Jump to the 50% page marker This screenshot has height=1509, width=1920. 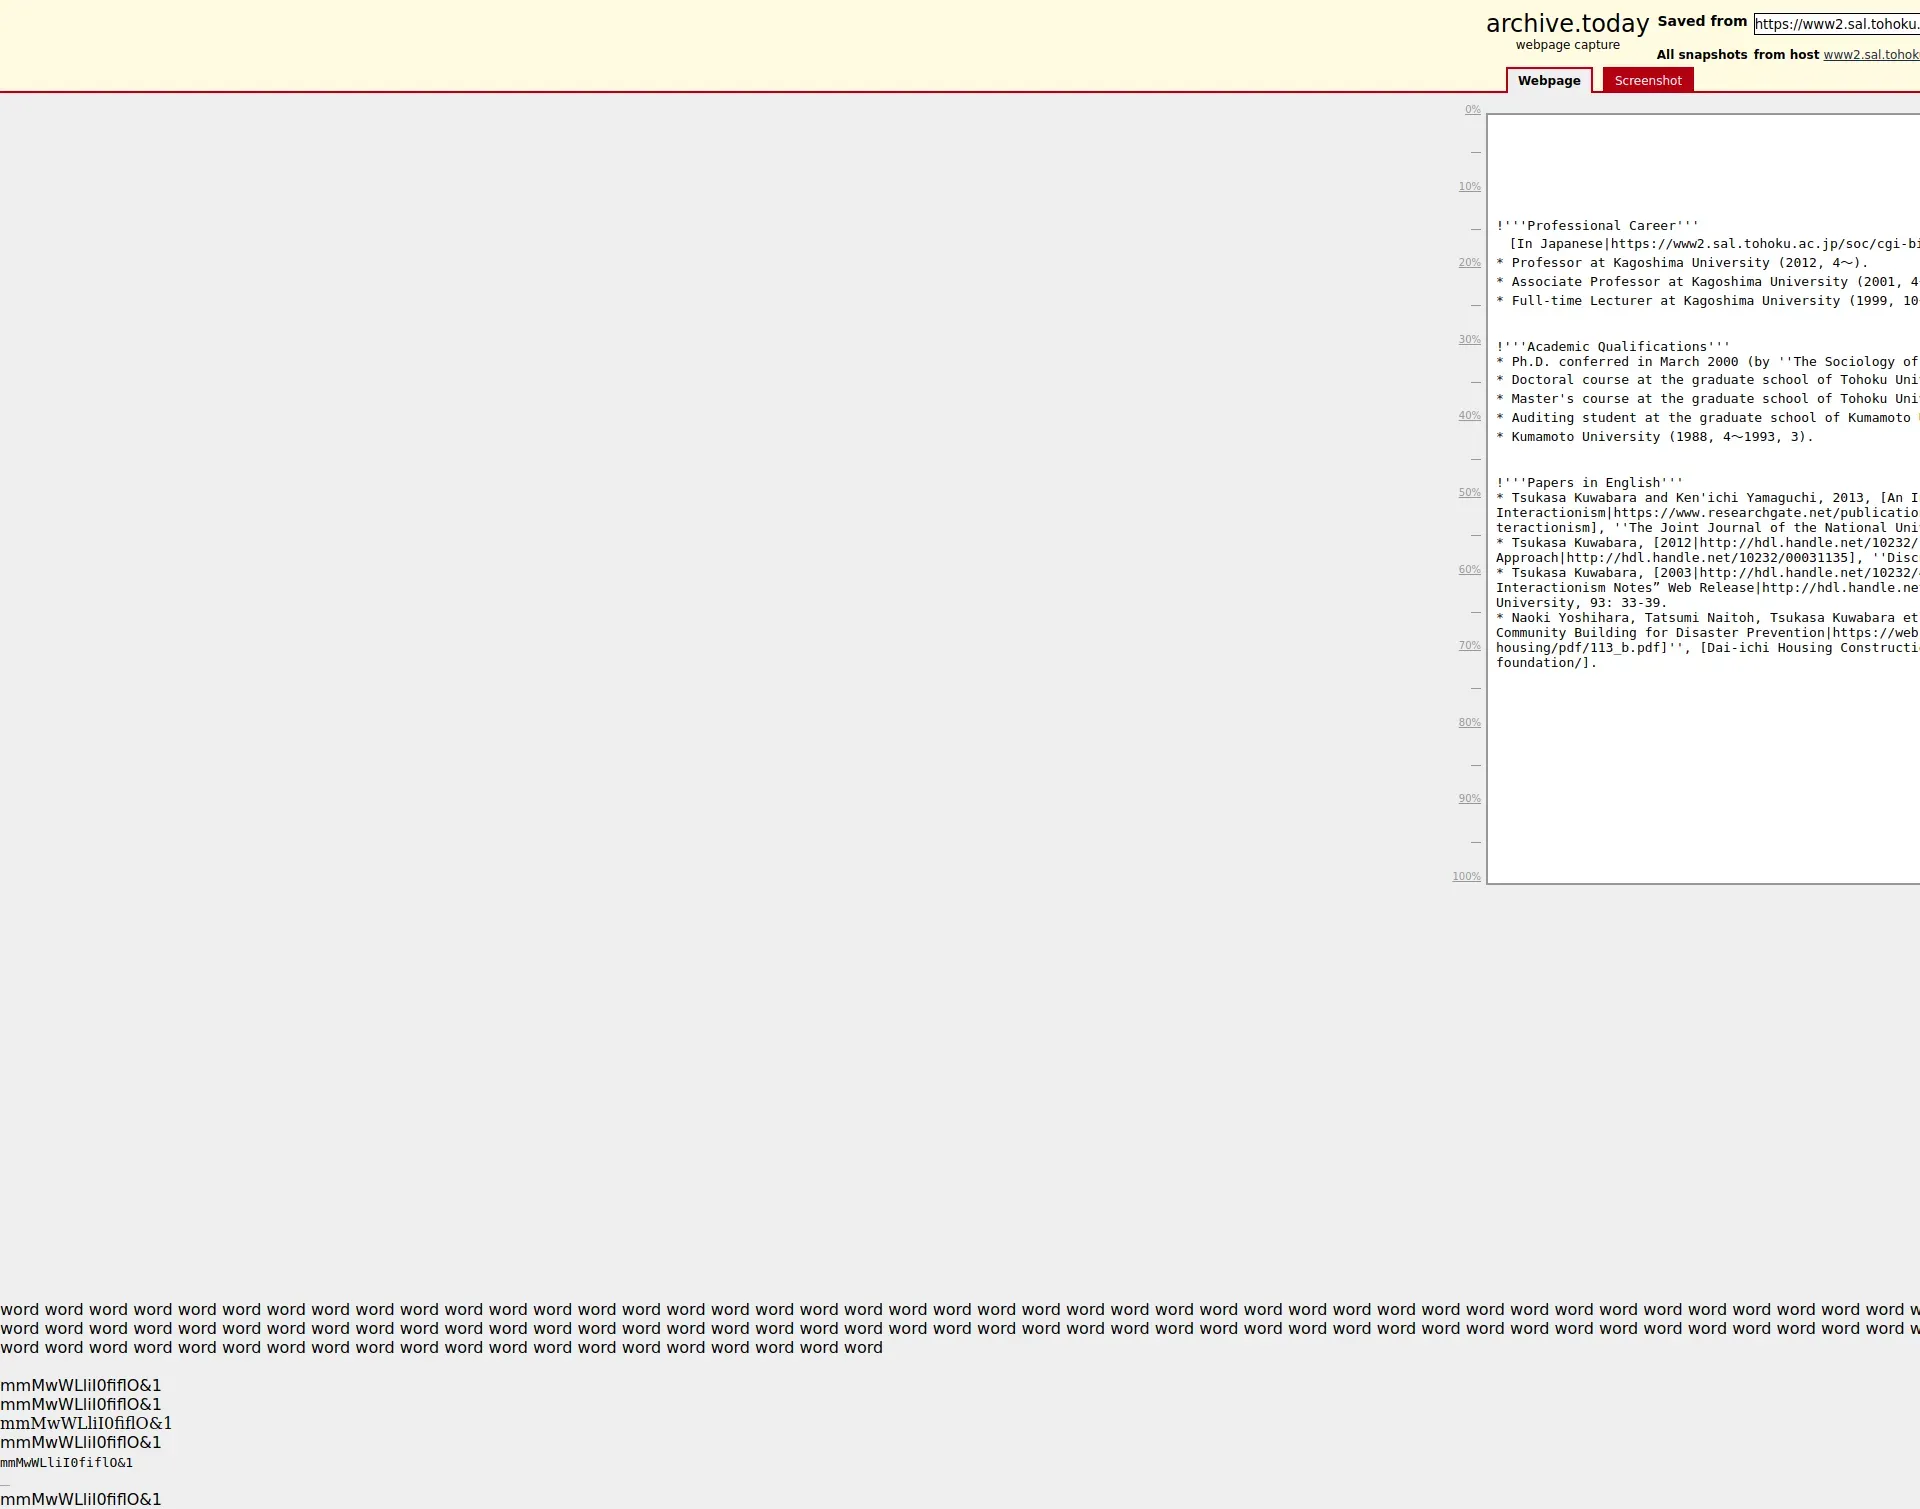[1469, 493]
